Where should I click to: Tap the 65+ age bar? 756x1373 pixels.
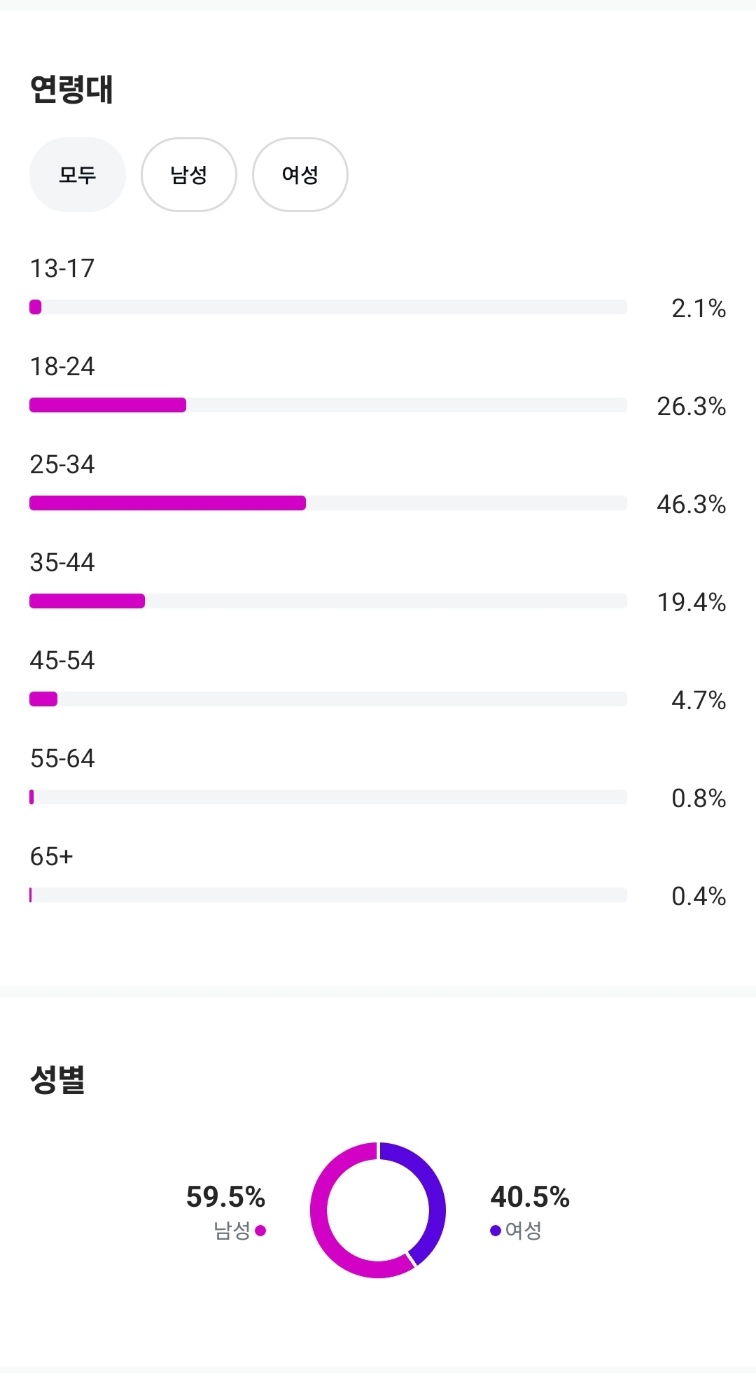pyautogui.click(x=328, y=895)
